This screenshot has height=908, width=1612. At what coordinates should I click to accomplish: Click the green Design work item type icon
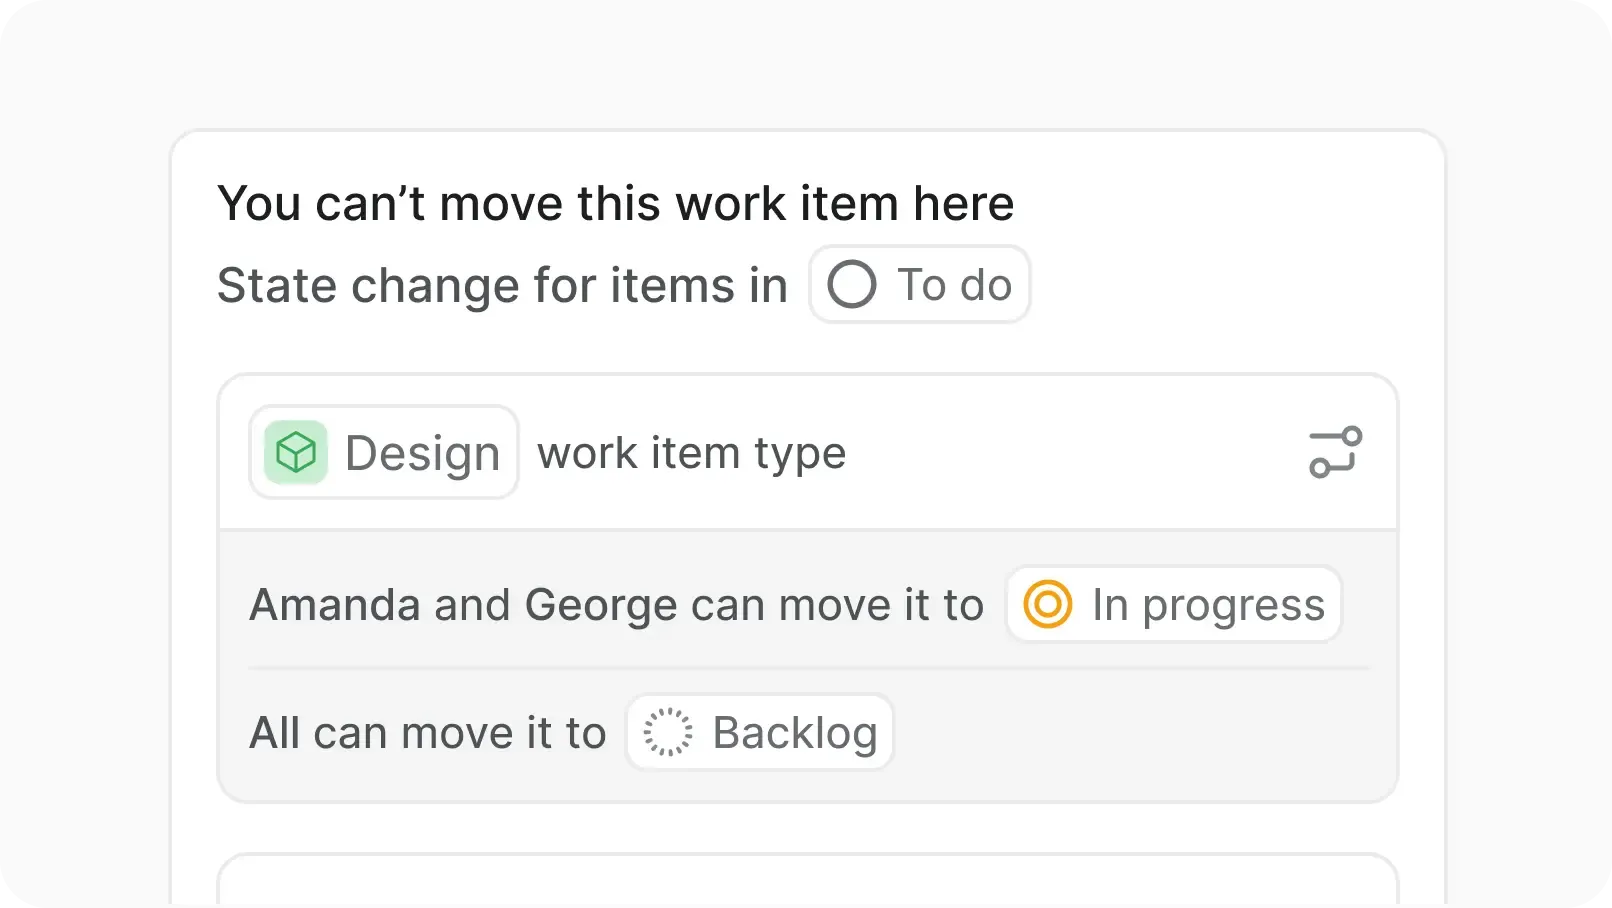(x=295, y=452)
